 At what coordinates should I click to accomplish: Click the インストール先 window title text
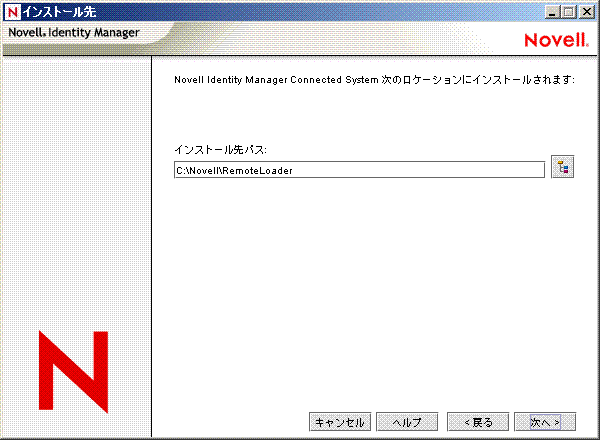coord(59,12)
